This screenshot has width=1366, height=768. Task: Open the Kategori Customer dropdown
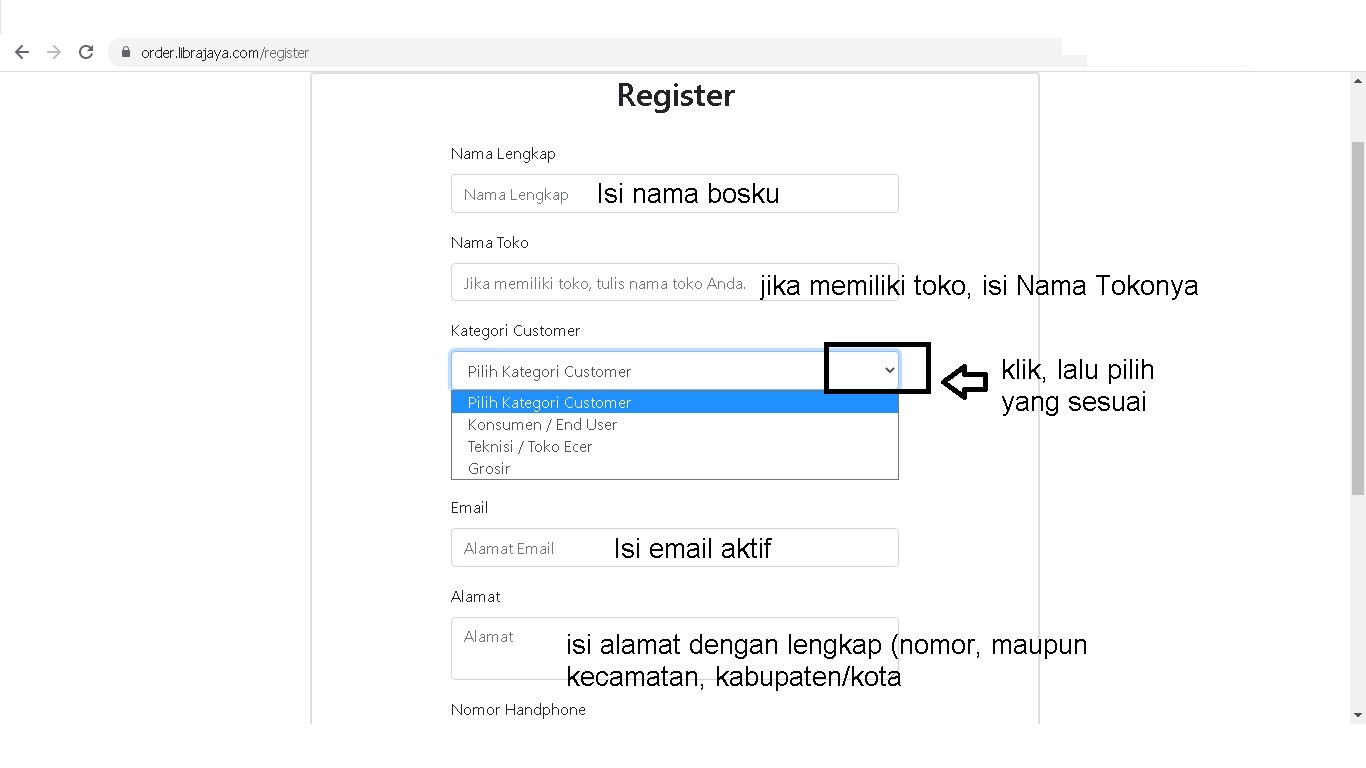(x=674, y=371)
